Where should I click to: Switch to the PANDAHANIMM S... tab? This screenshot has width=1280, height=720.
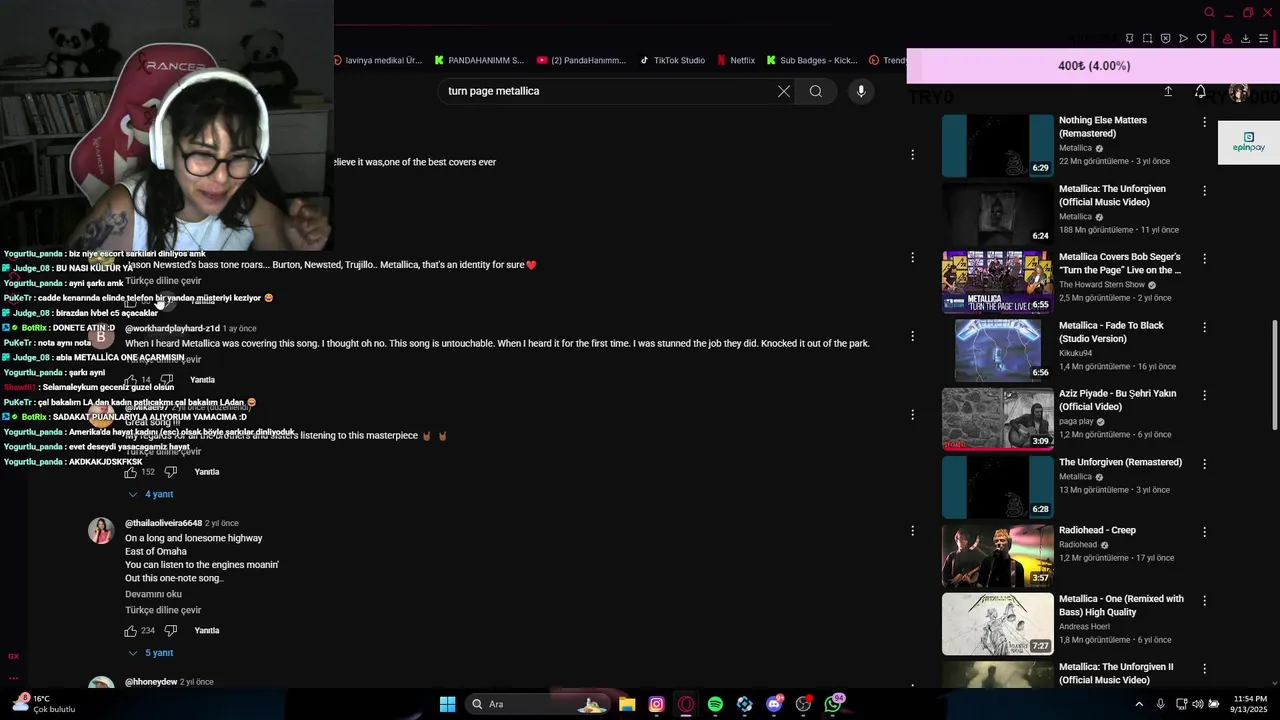(479, 60)
